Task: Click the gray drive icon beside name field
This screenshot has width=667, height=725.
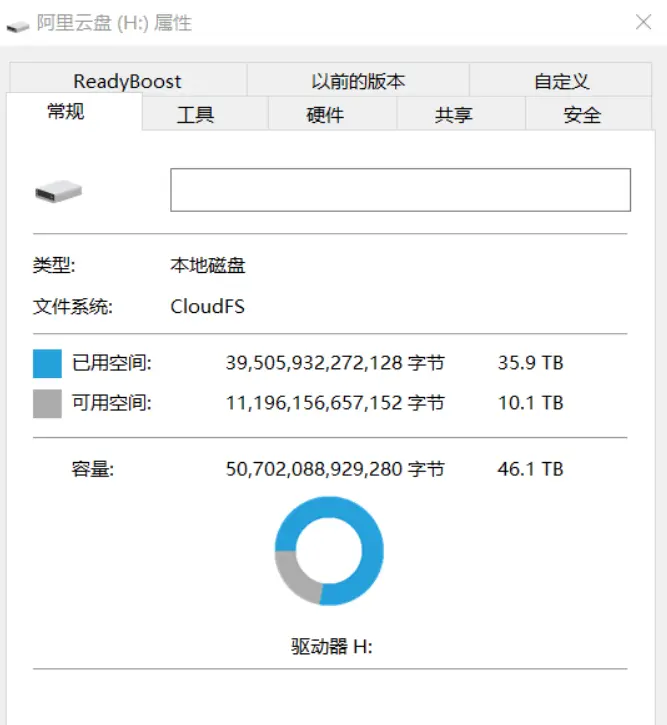Action: (x=58, y=191)
